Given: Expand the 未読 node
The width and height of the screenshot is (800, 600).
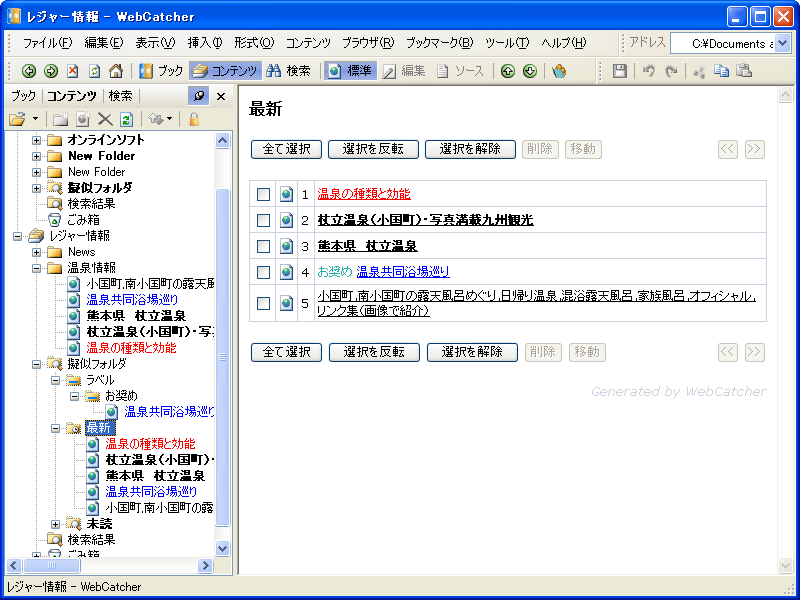Looking at the screenshot, I should (x=55, y=524).
